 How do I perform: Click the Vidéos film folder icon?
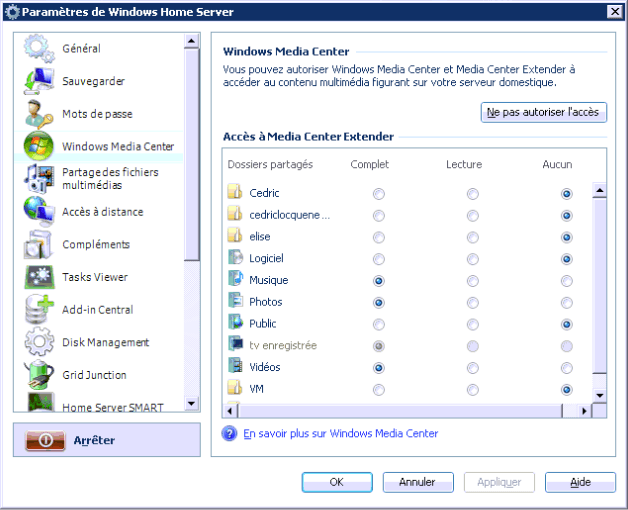[x=235, y=366]
